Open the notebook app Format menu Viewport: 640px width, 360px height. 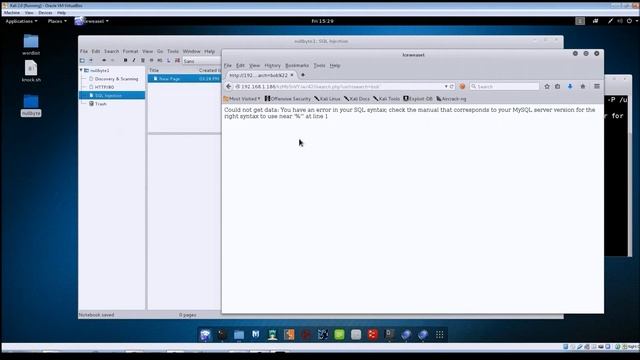click(131, 51)
